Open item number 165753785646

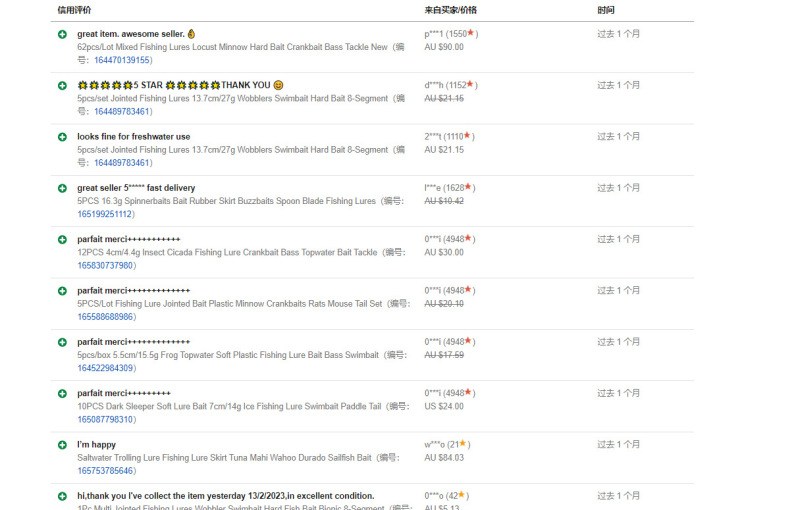tap(105, 471)
